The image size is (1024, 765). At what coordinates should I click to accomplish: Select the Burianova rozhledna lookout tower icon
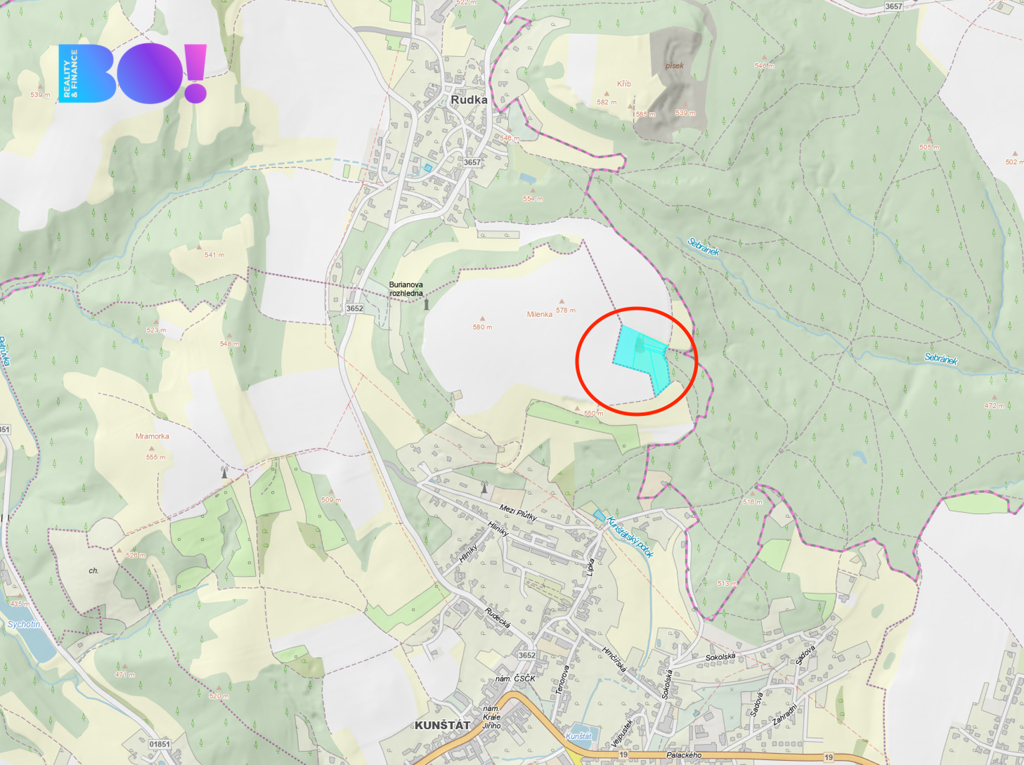point(427,304)
